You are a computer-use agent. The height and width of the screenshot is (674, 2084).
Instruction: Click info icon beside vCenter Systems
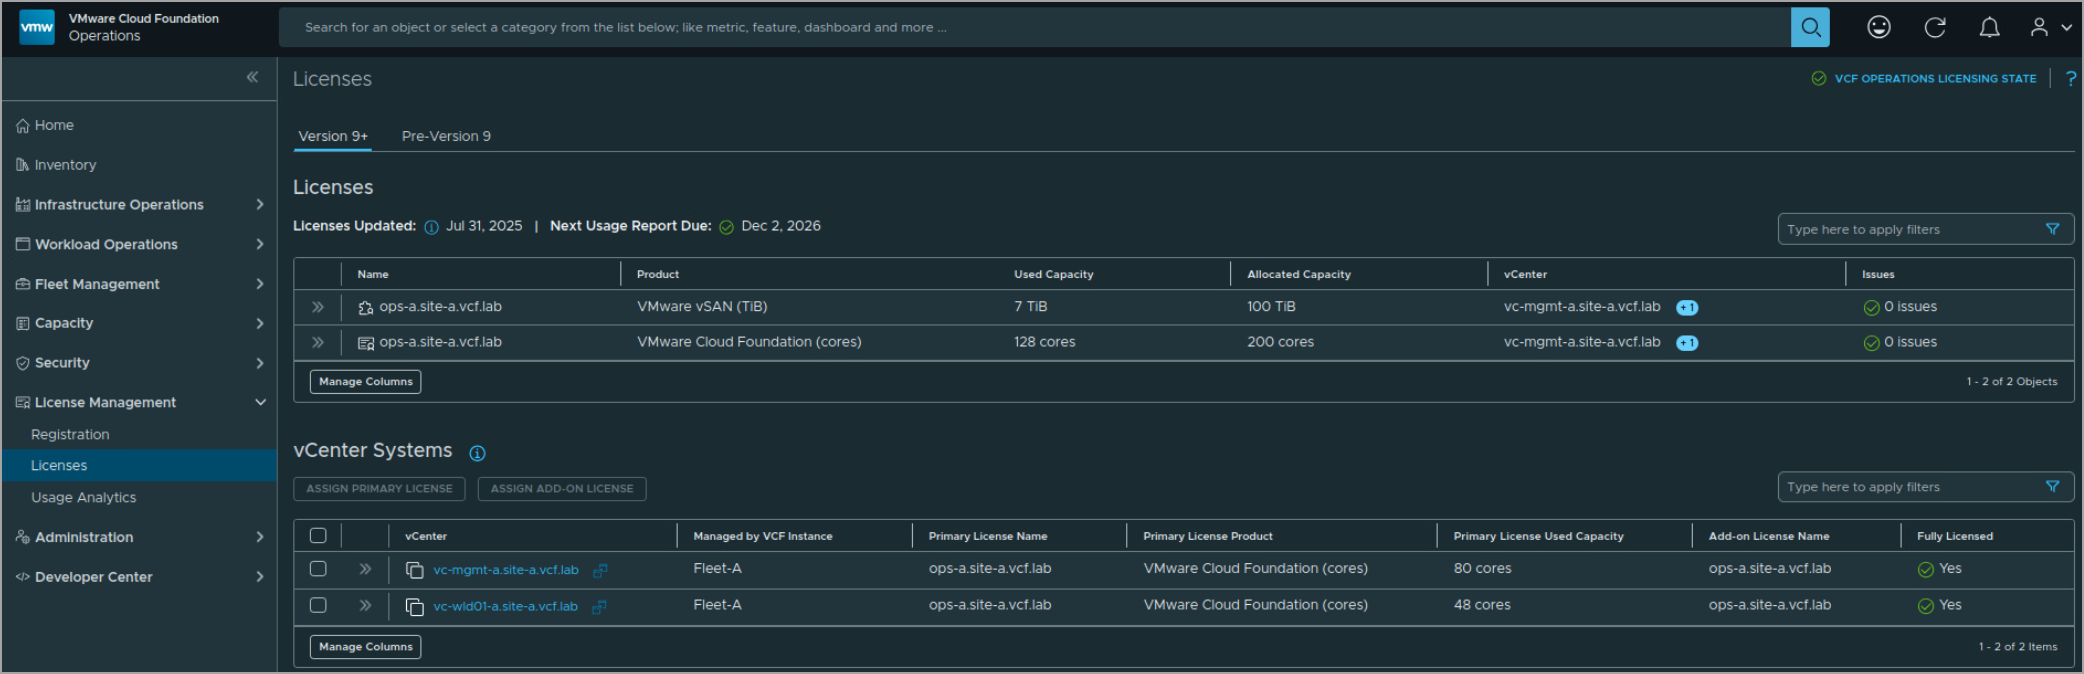pos(478,453)
